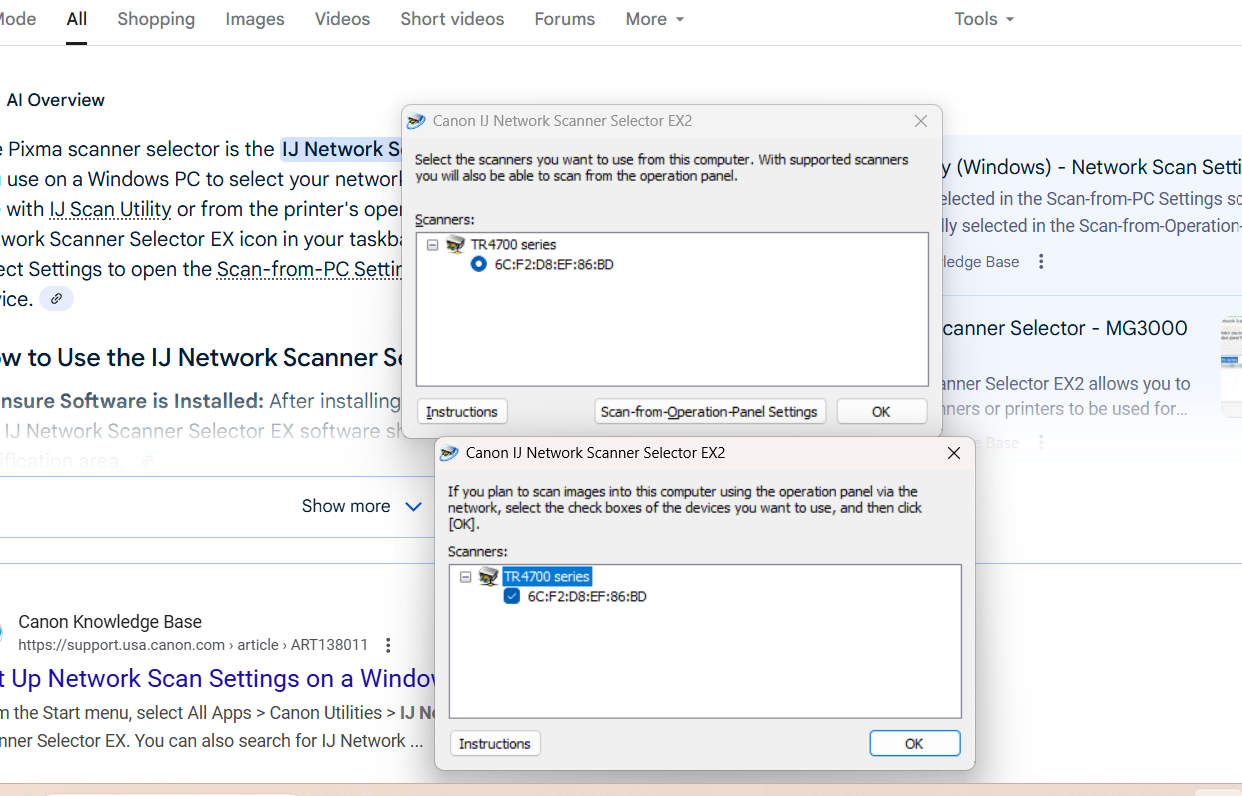The image size is (1242, 796).
Task: Expand the AI Overview with Show more
Action: [361, 506]
